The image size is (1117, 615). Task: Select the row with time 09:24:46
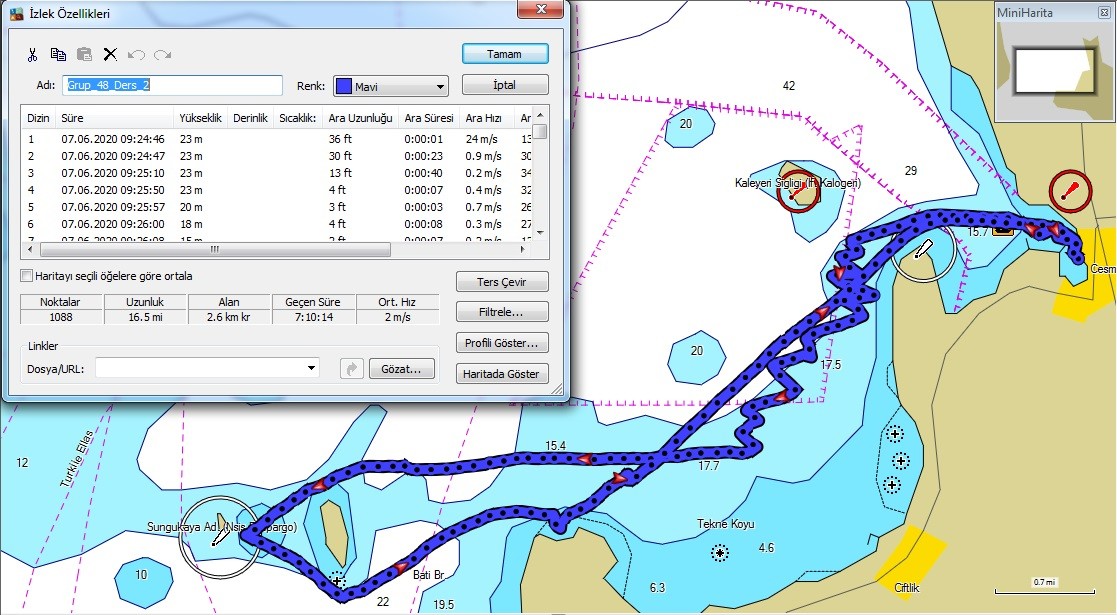point(276,139)
